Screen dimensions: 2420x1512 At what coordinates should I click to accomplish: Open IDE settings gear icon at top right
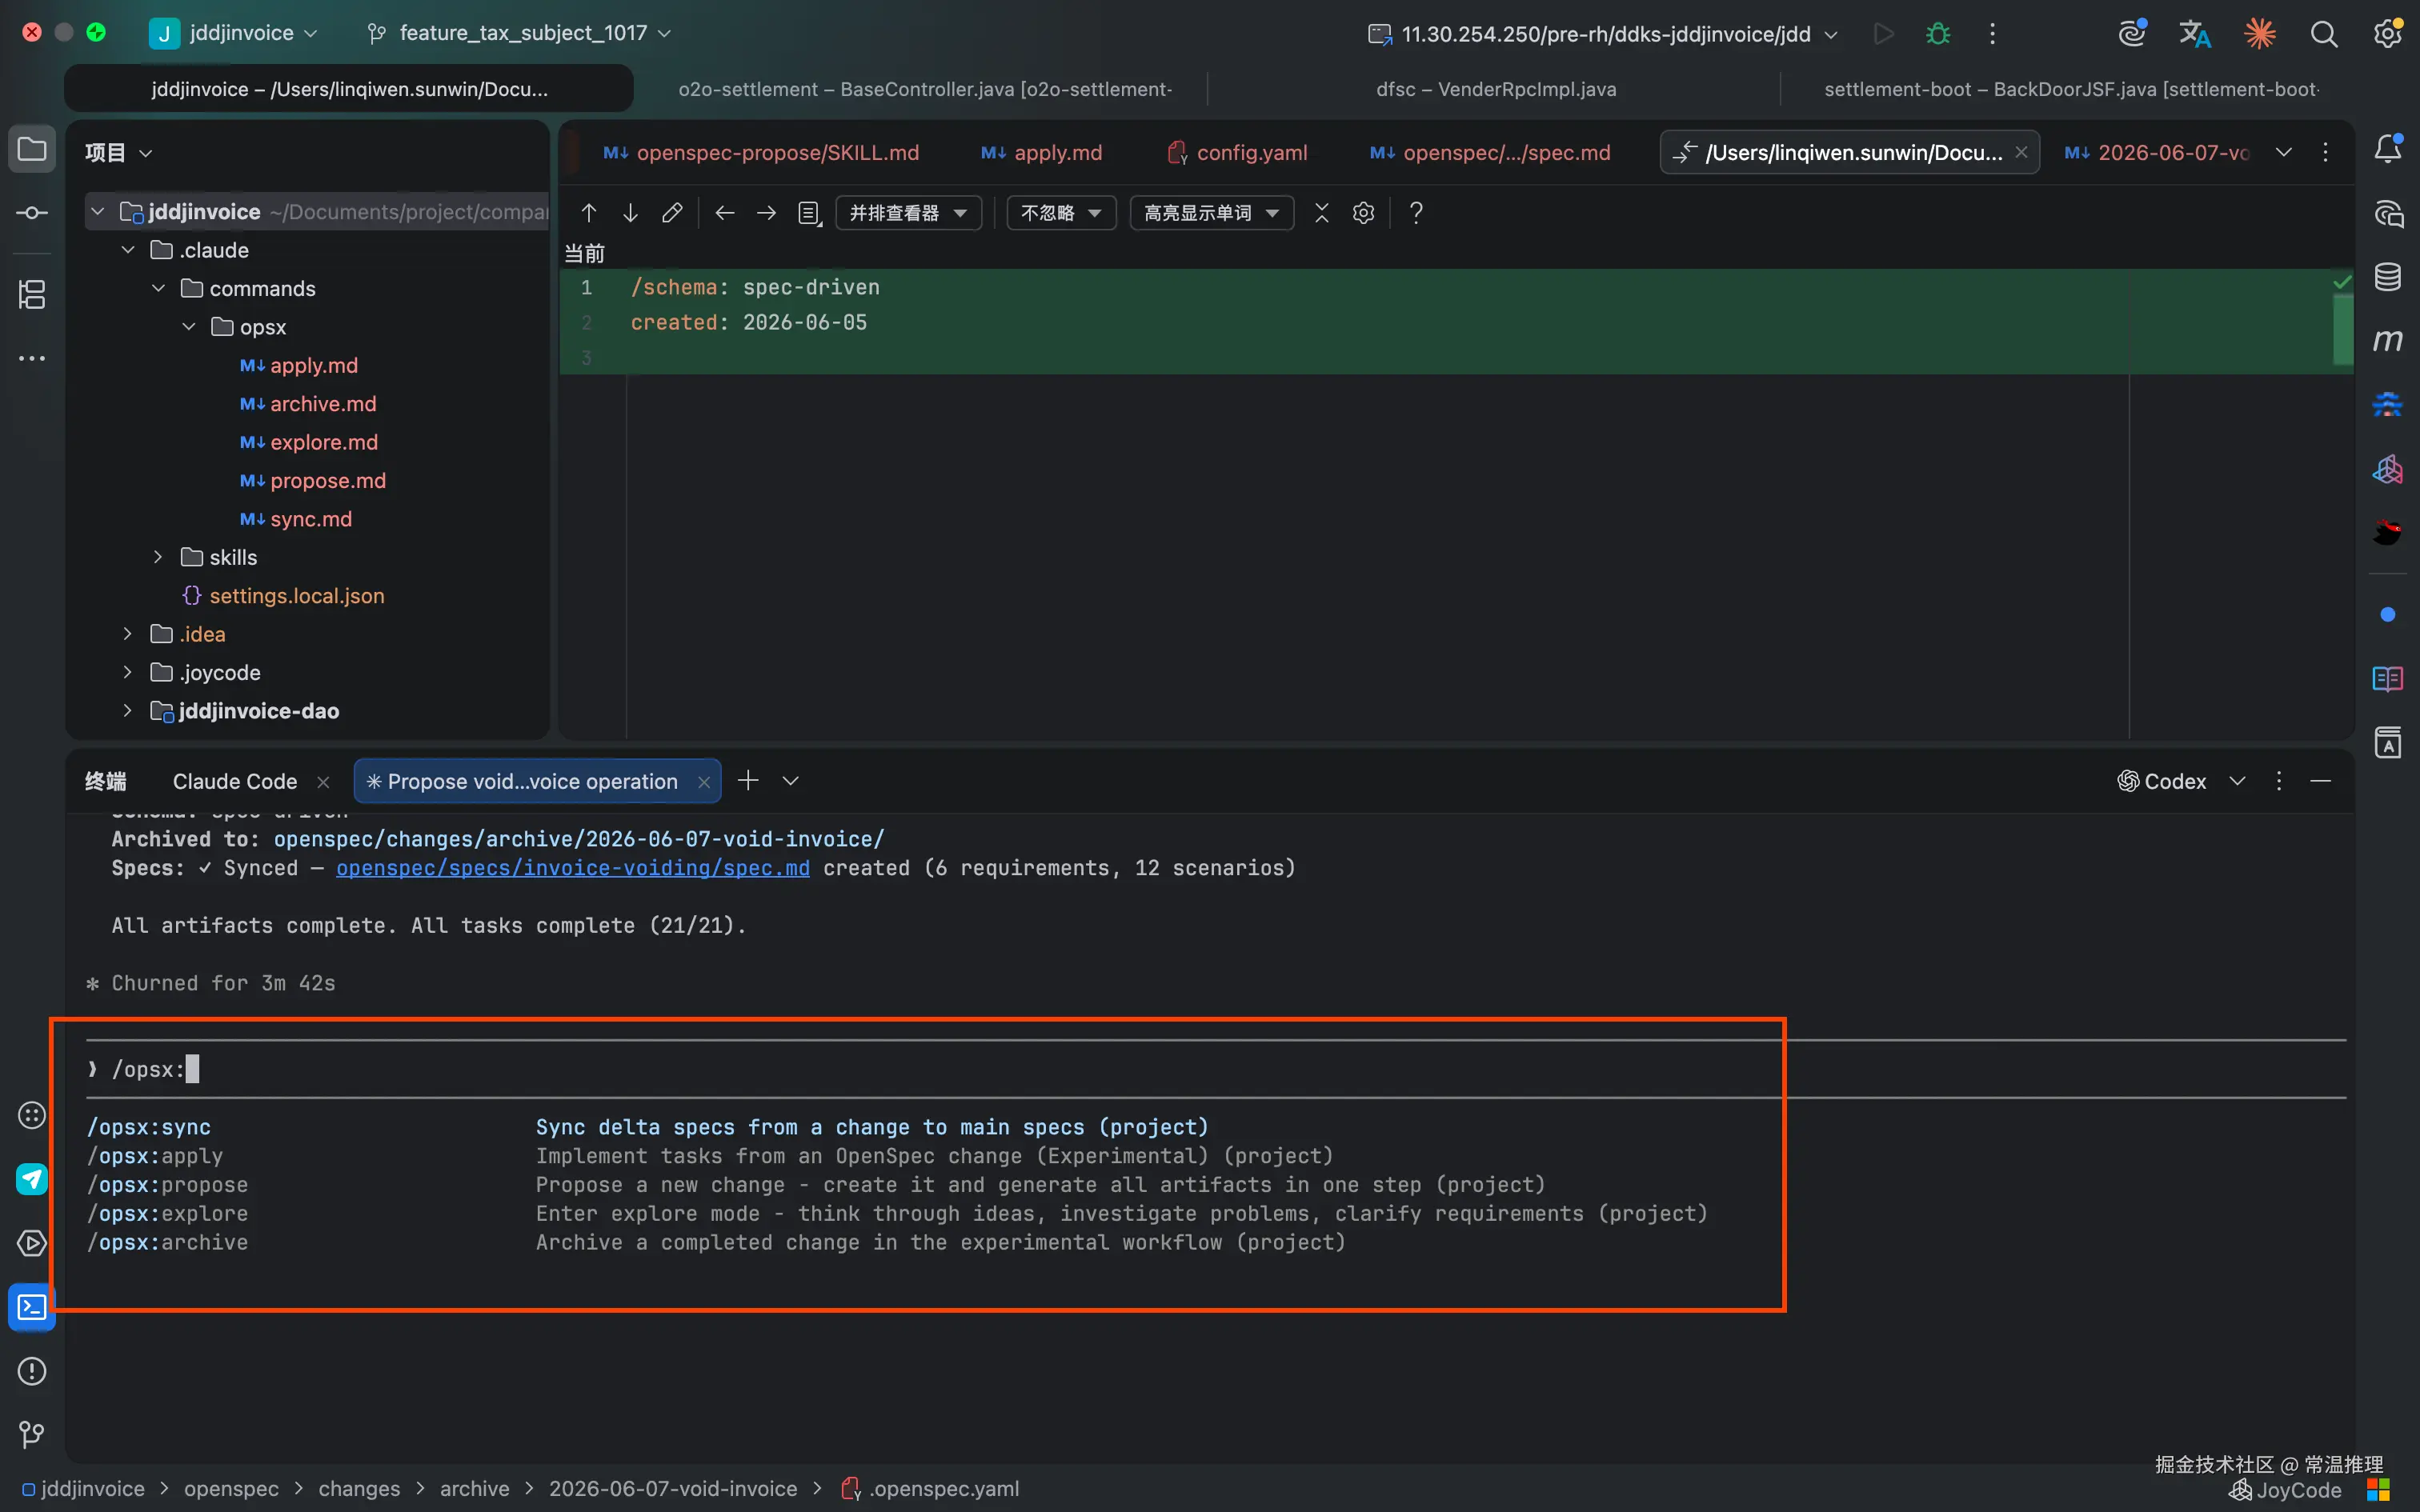[x=2388, y=34]
